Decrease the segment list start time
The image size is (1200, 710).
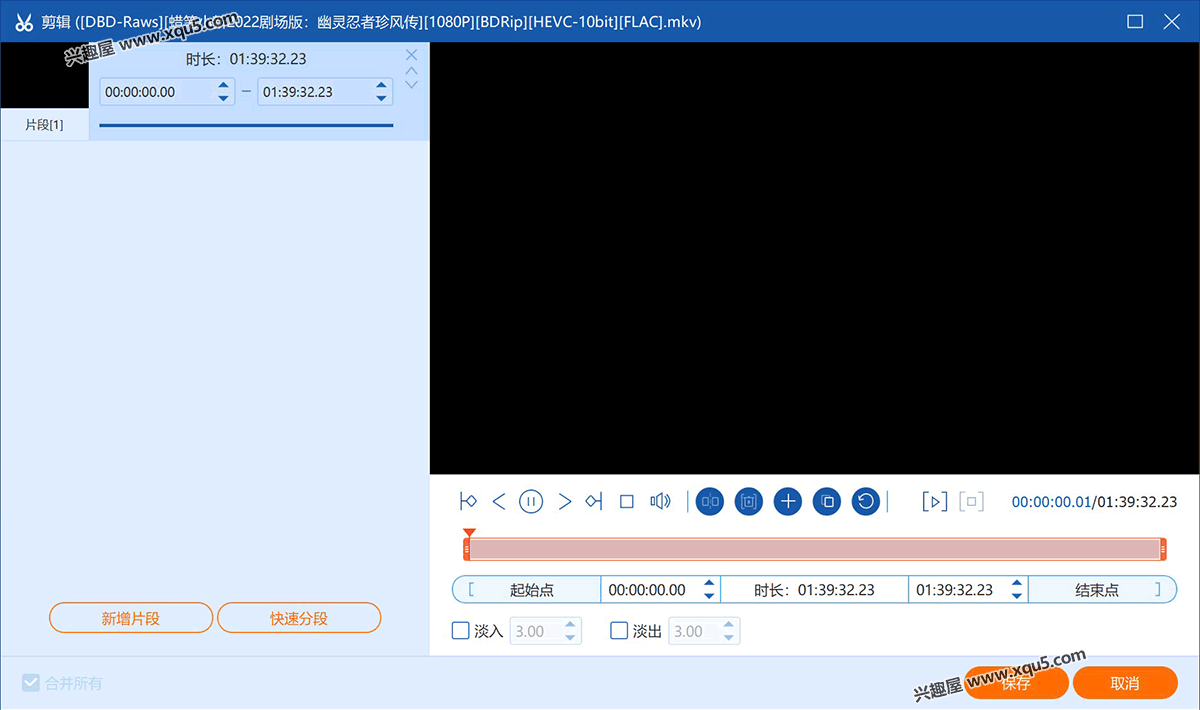click(x=223, y=98)
